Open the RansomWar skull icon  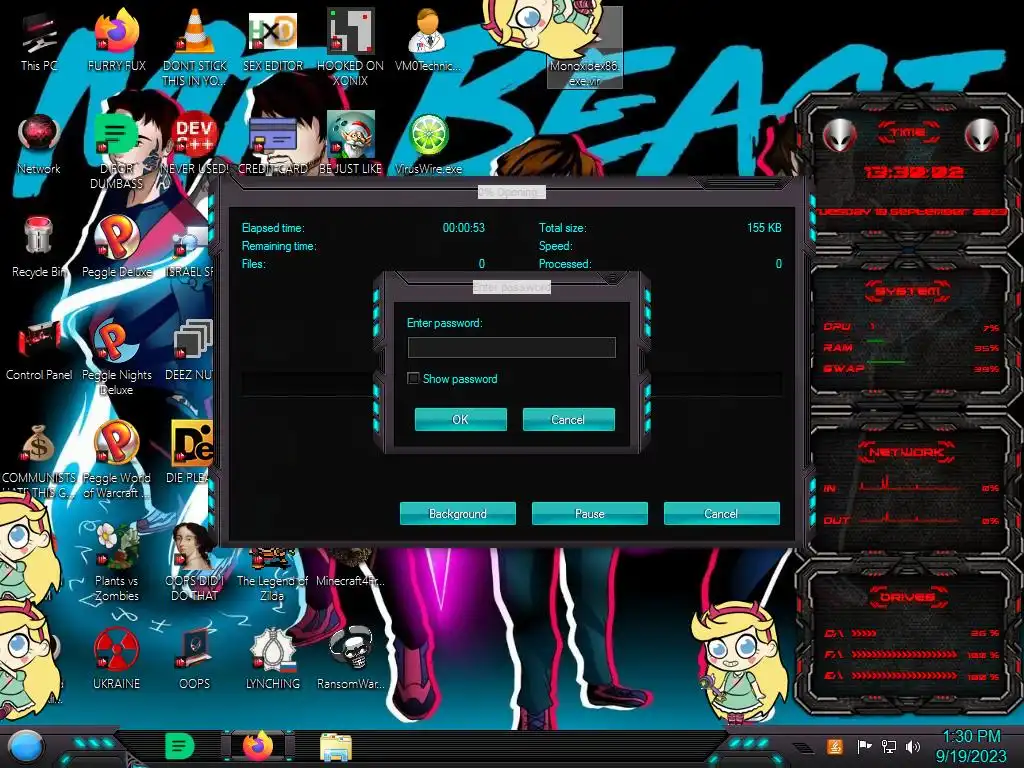pyautogui.click(x=350, y=658)
